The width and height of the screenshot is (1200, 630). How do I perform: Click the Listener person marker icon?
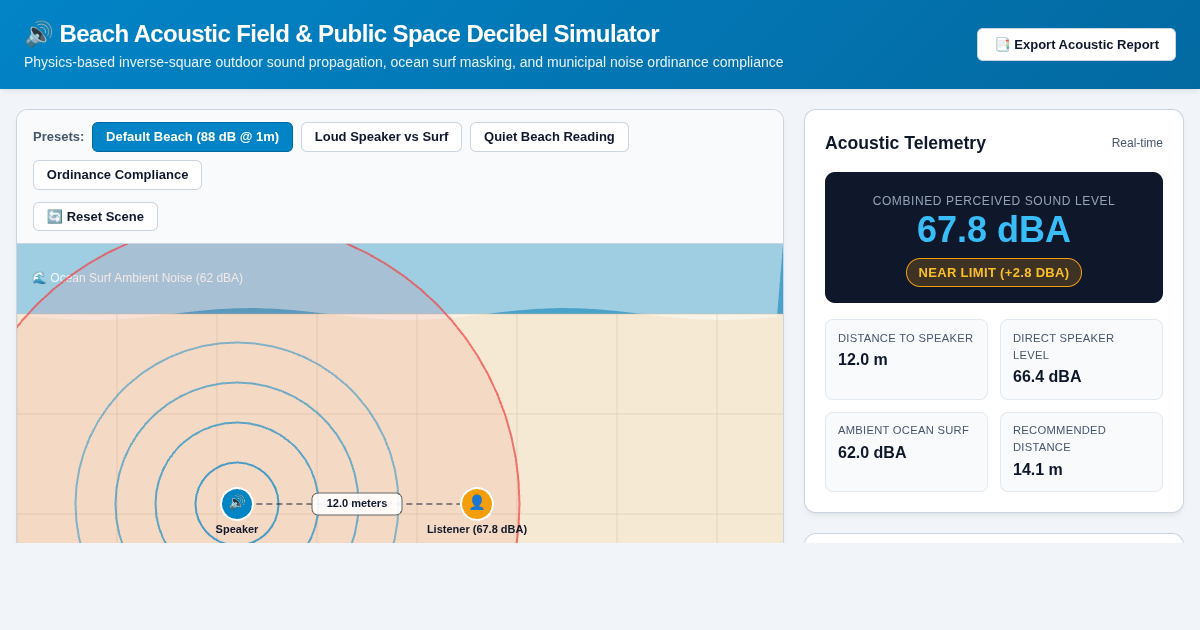[477, 503]
